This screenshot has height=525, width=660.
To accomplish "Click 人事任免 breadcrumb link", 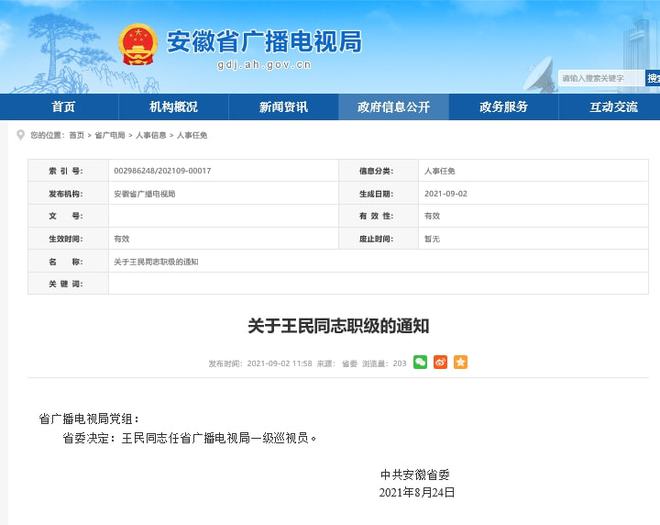I will 192,135.
